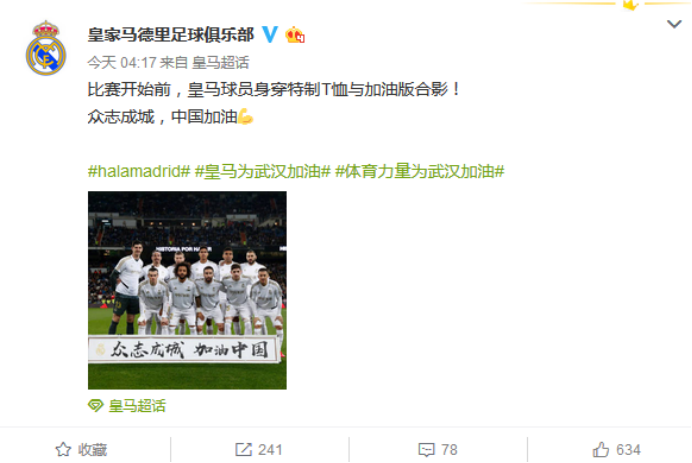Open the 皇马超话 source link near timestamp
Screen dimensions: 692x463
(x=221, y=63)
